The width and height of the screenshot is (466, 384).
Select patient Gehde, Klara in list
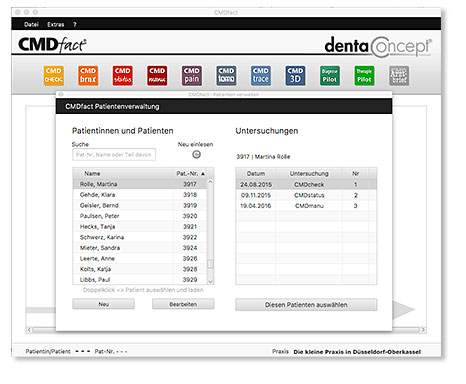coord(140,195)
